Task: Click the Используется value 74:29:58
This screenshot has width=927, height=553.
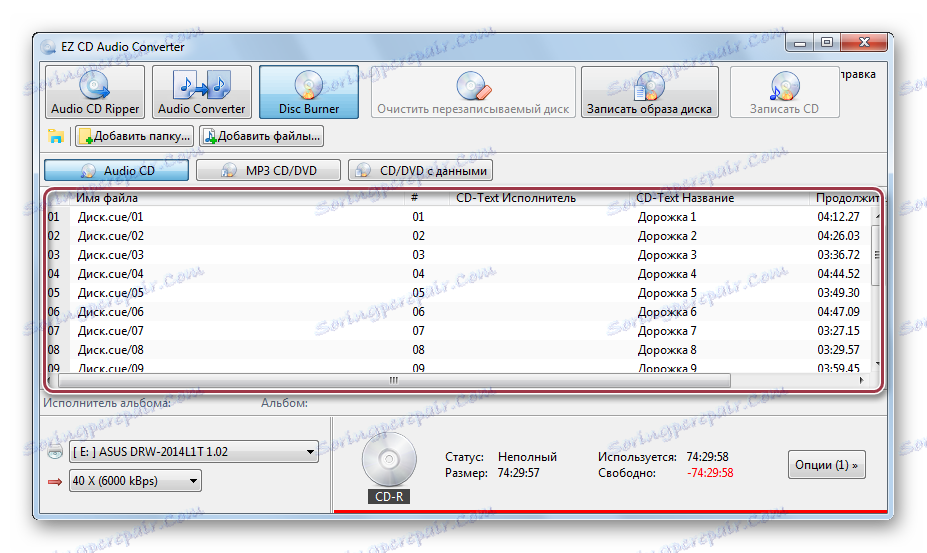Action: click(x=708, y=457)
